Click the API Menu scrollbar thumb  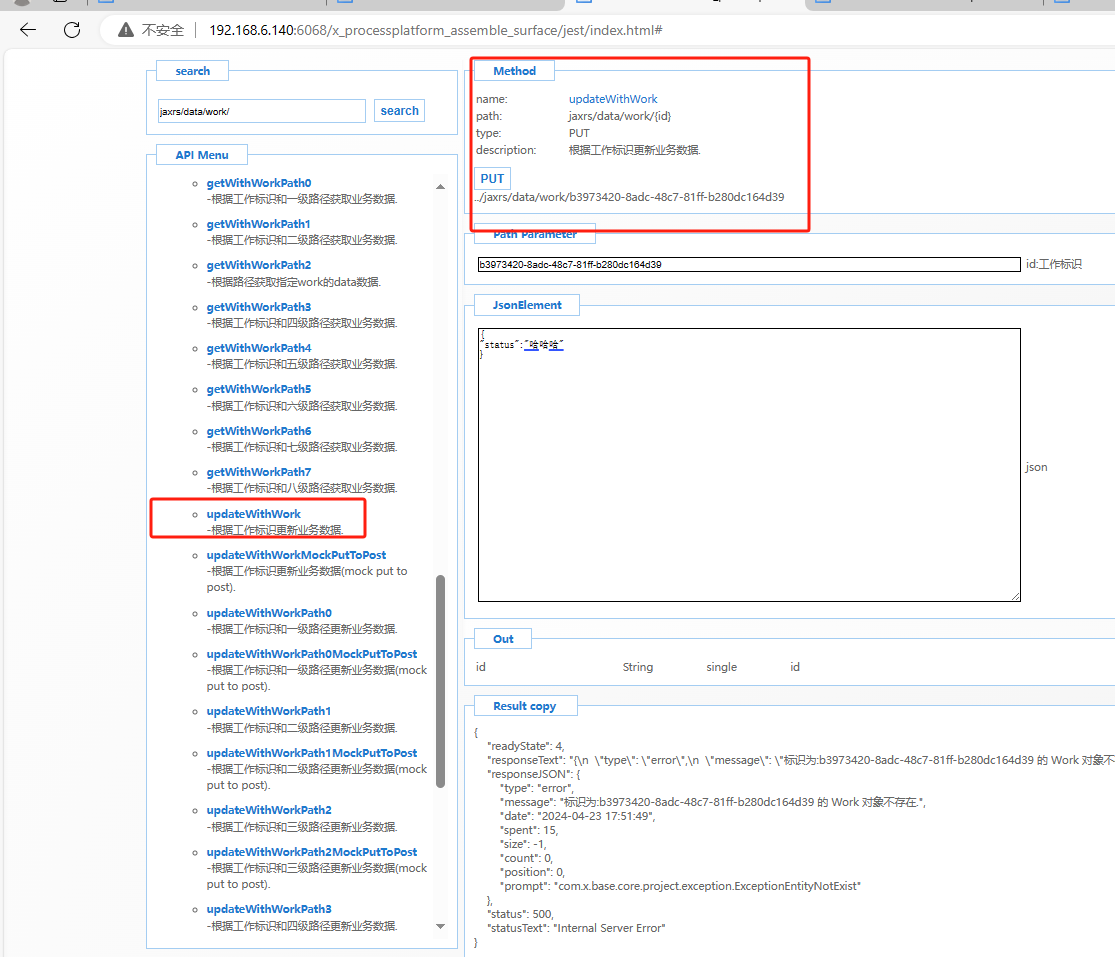point(440,681)
